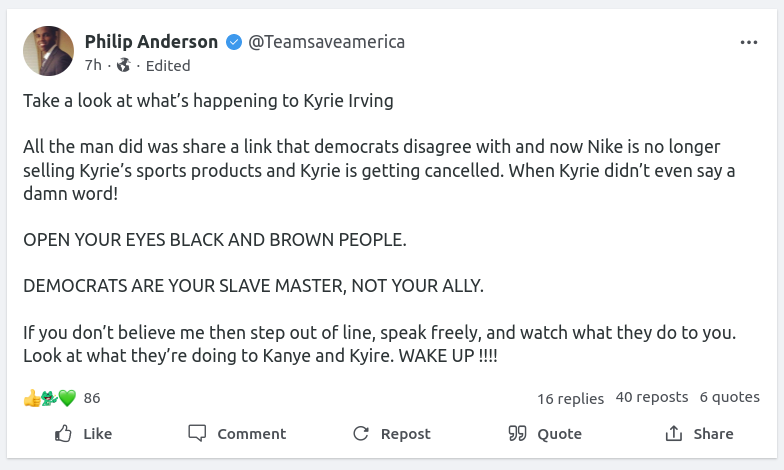View the 16 replies
The height and width of the screenshot is (470, 784).
[570, 398]
